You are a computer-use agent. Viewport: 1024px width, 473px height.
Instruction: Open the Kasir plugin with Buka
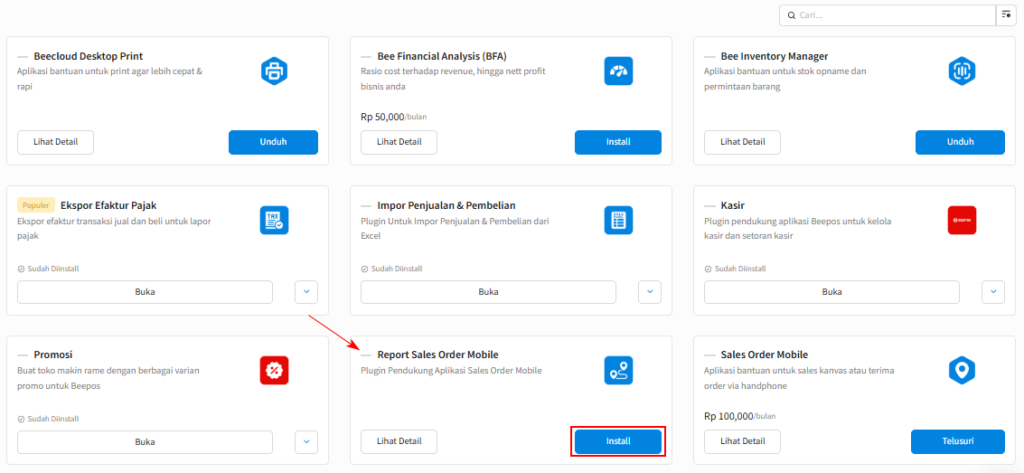(832, 292)
